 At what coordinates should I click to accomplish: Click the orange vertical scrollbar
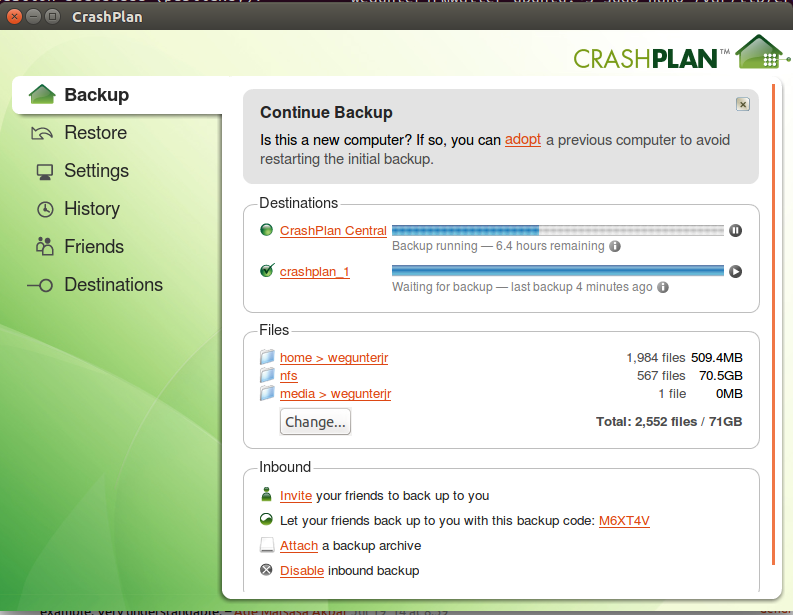coord(774,325)
